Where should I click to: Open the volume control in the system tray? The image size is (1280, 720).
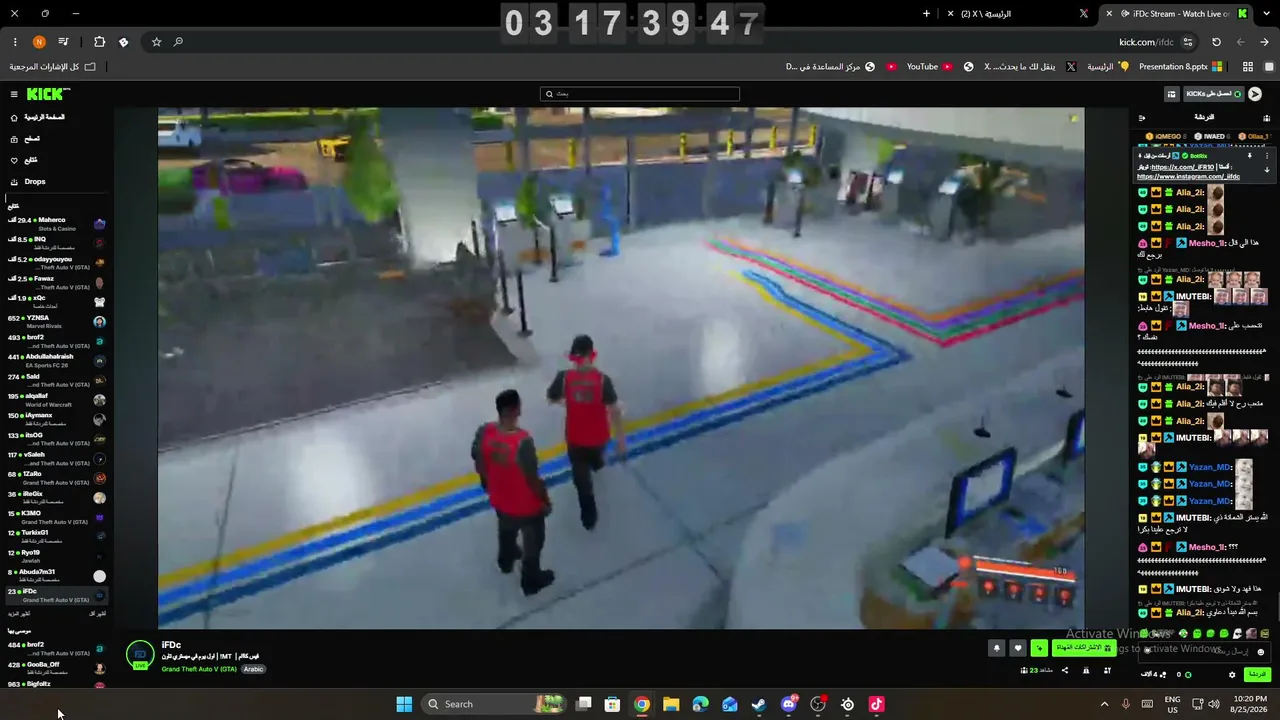(1214, 704)
